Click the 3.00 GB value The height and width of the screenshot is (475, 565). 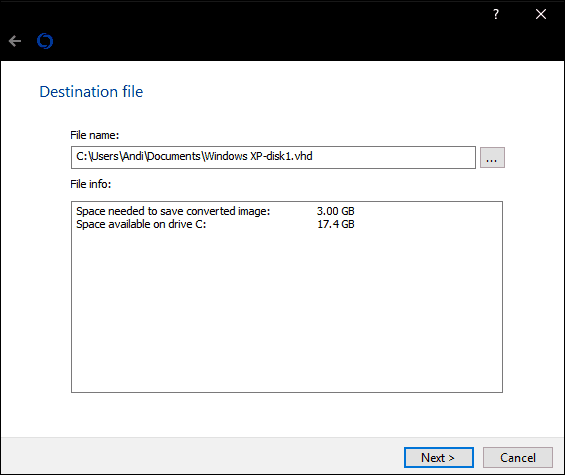[x=335, y=211]
